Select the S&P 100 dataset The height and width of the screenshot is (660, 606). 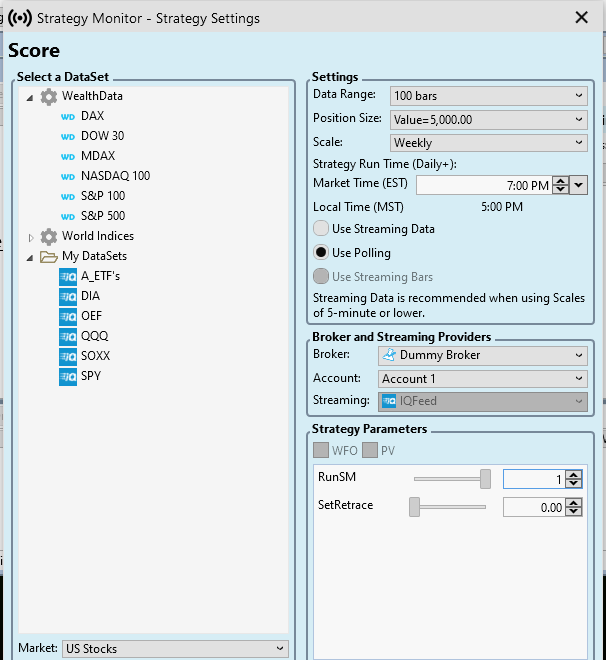103,196
